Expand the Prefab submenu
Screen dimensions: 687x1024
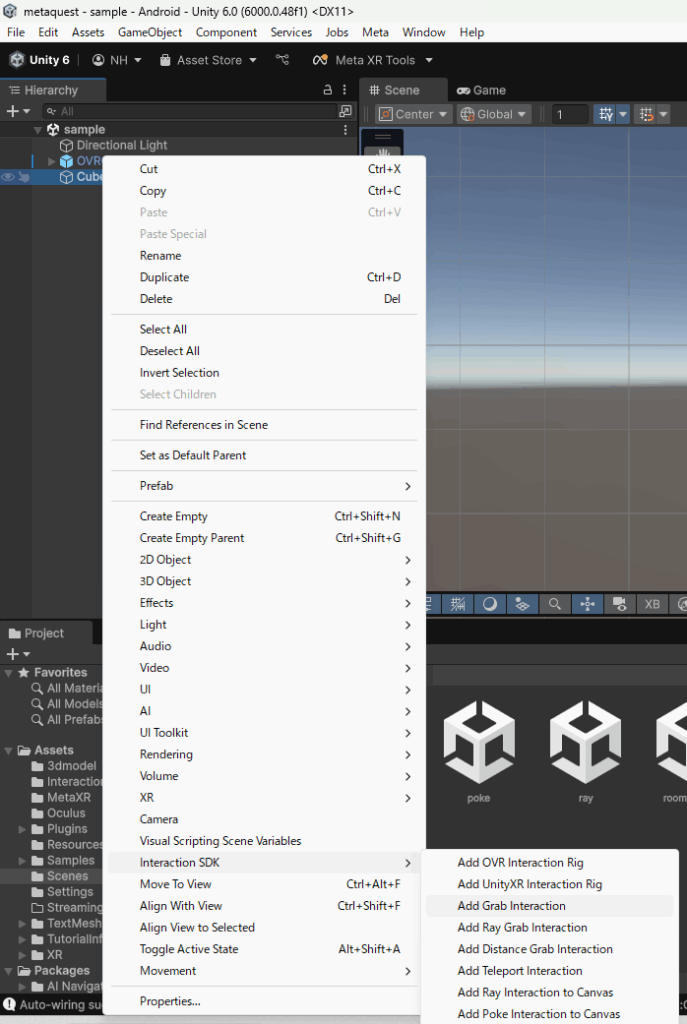pyautogui.click(x=264, y=486)
